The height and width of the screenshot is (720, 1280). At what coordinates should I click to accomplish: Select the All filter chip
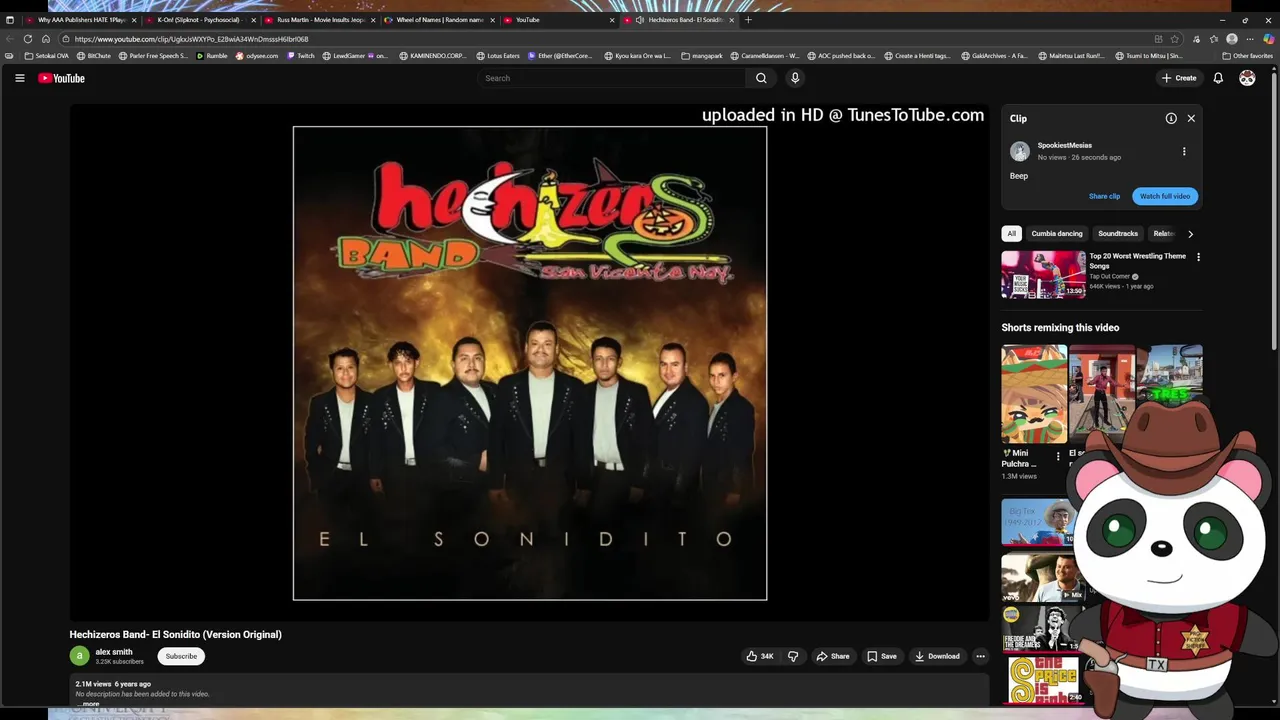(1011, 234)
